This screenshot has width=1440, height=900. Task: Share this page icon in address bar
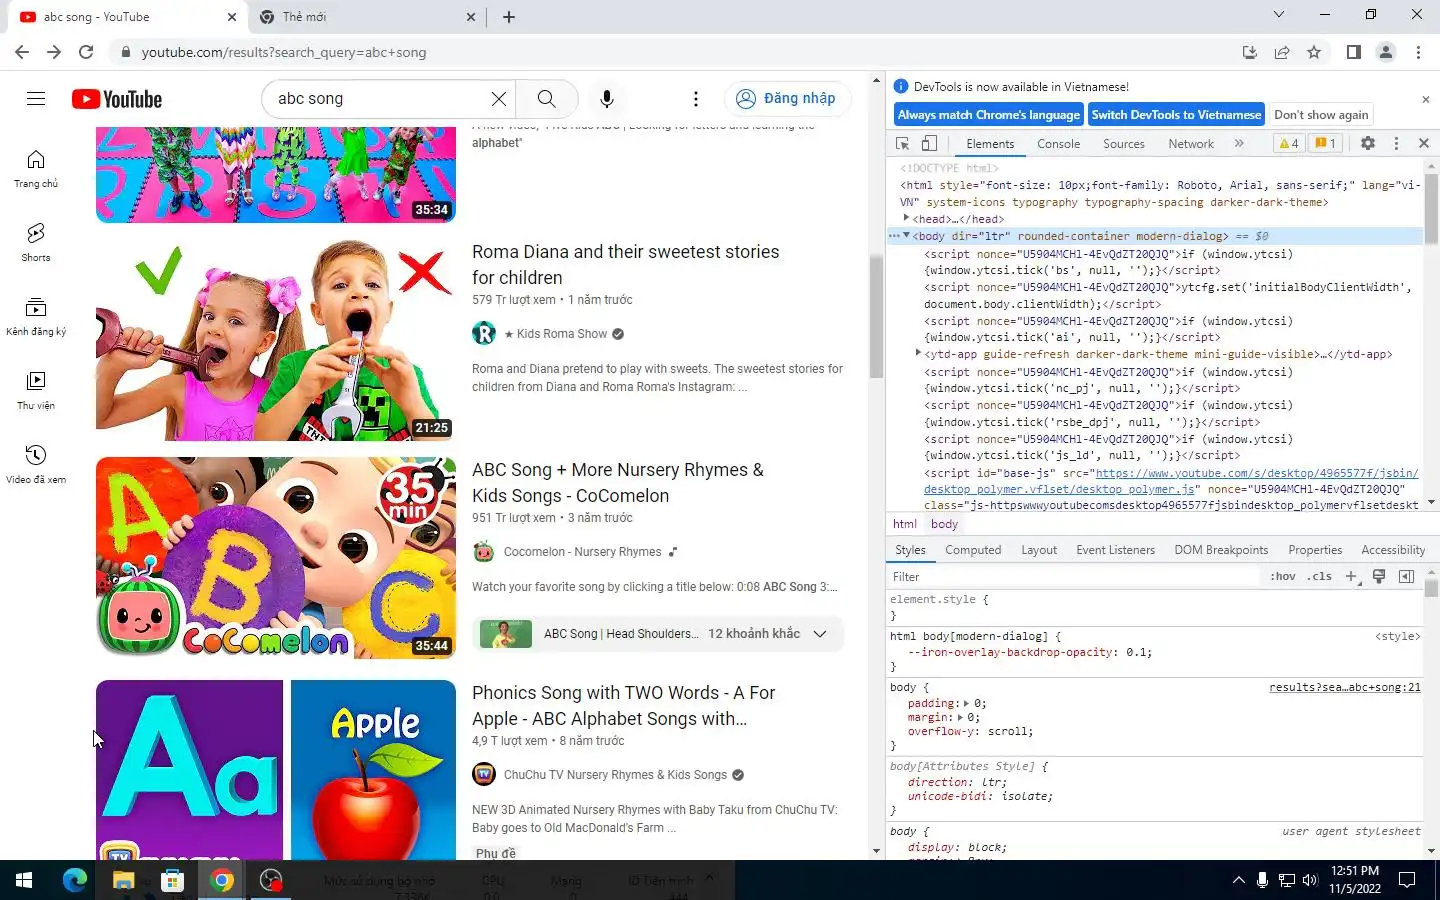[x=1282, y=52]
